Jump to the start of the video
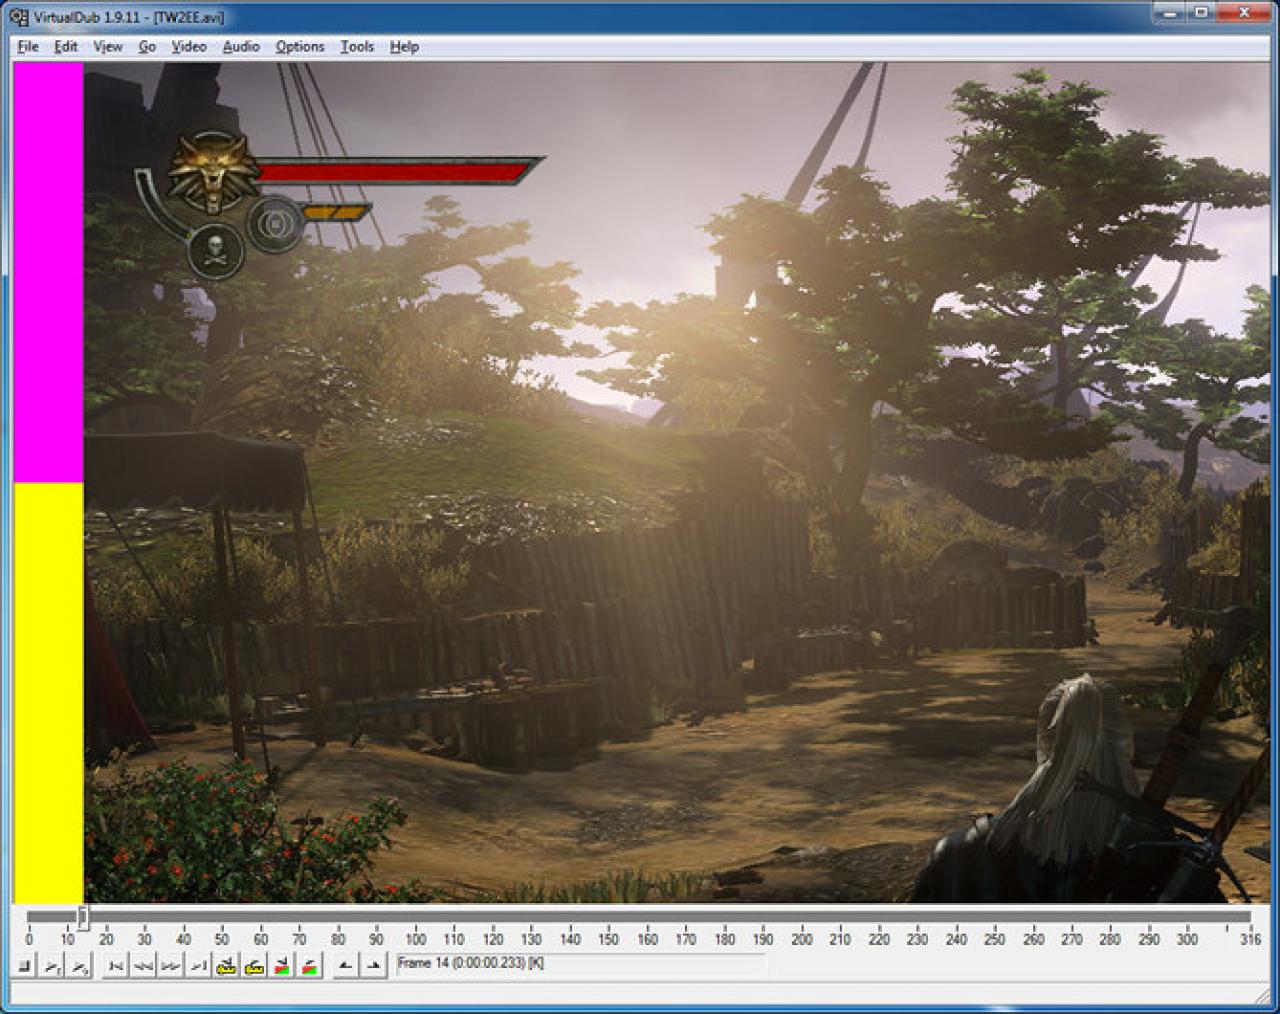 point(116,966)
